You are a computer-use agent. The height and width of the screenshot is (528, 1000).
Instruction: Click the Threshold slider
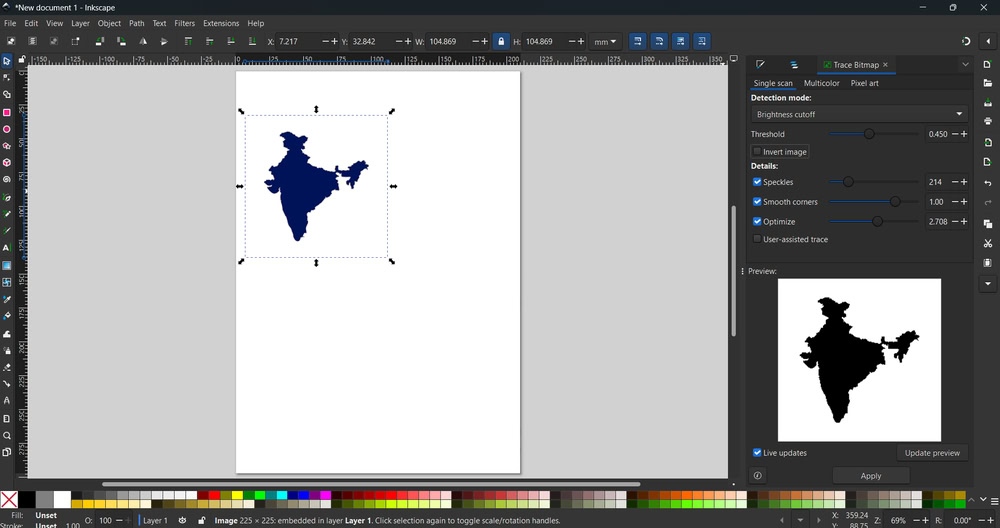point(874,134)
